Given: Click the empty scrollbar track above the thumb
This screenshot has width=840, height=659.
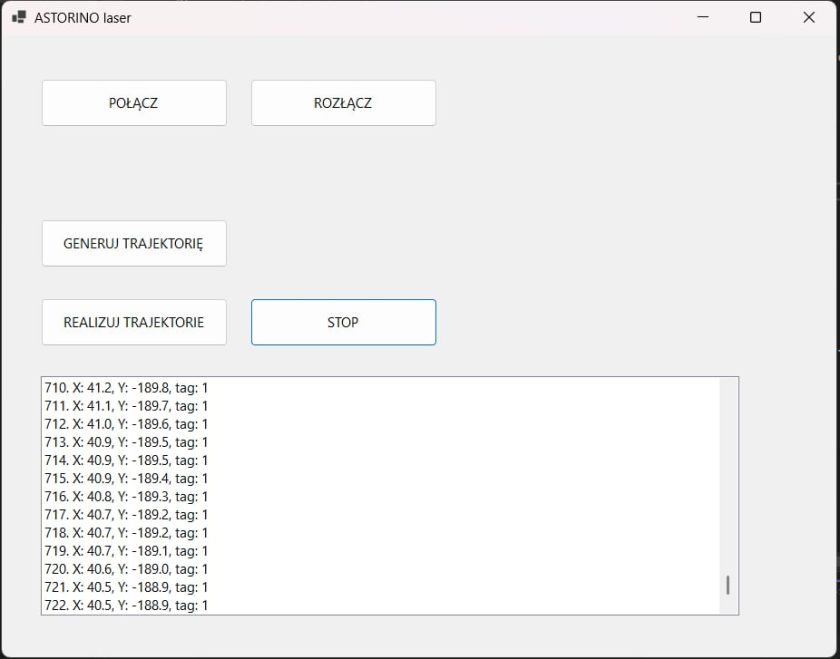Looking at the screenshot, I should click(x=727, y=470).
